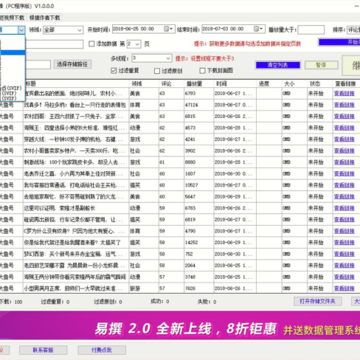
Task: Click the 进度 column header
Action: (269, 84)
